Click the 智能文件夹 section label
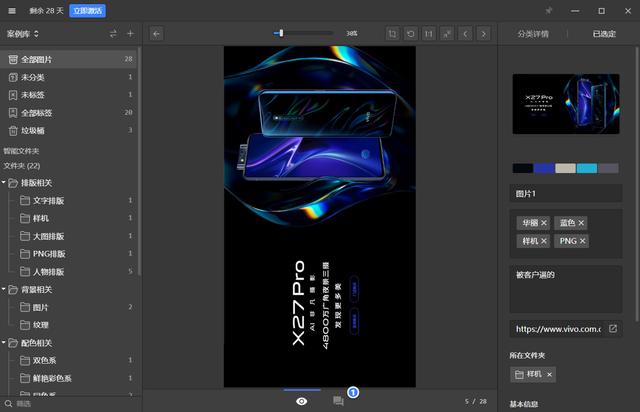Image resolution: width=640 pixels, height=412 pixels. pos(21,151)
